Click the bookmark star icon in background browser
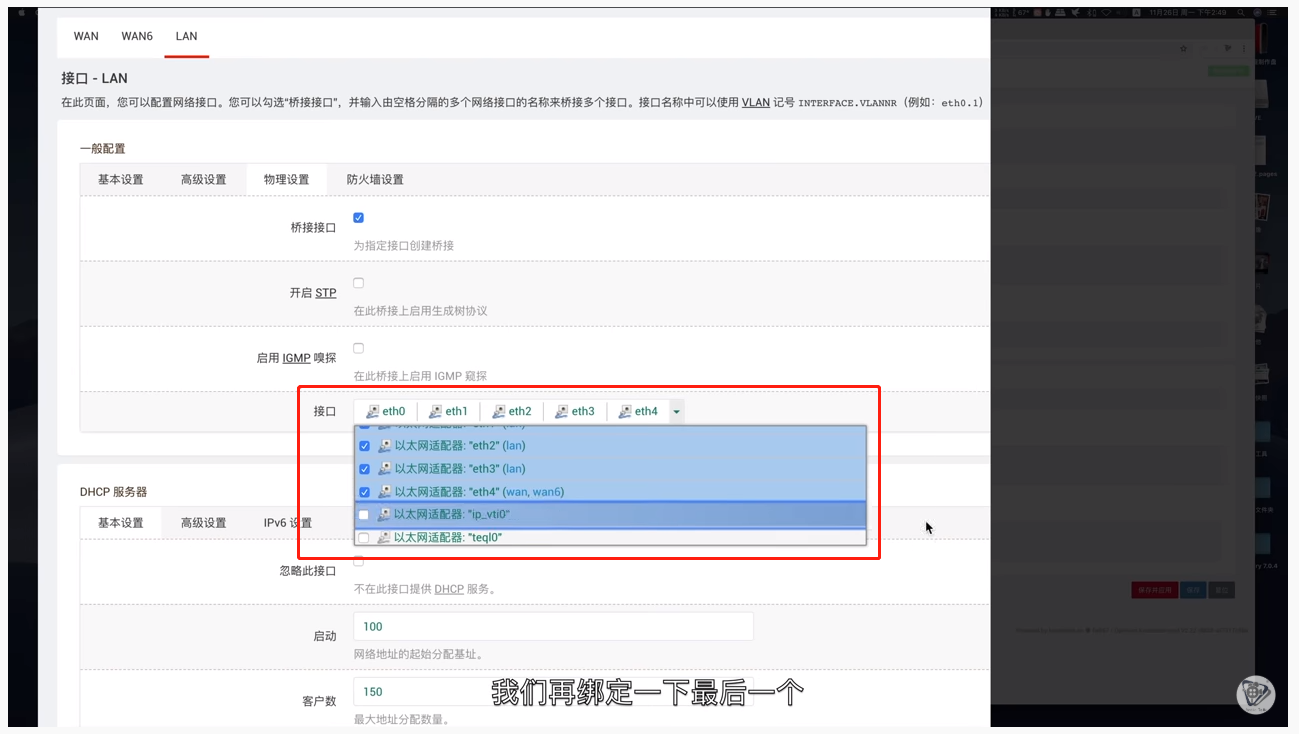1299x734 pixels. 1183,48
